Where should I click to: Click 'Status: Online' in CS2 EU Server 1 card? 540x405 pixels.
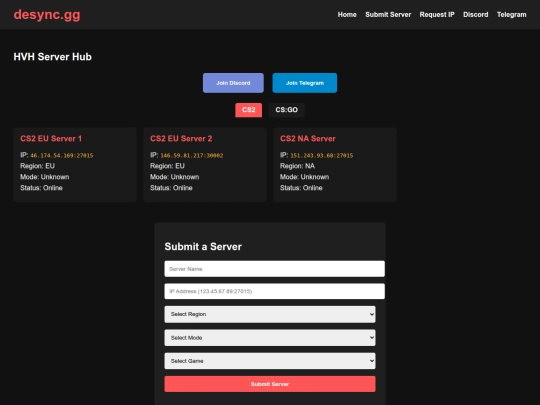click(41, 188)
